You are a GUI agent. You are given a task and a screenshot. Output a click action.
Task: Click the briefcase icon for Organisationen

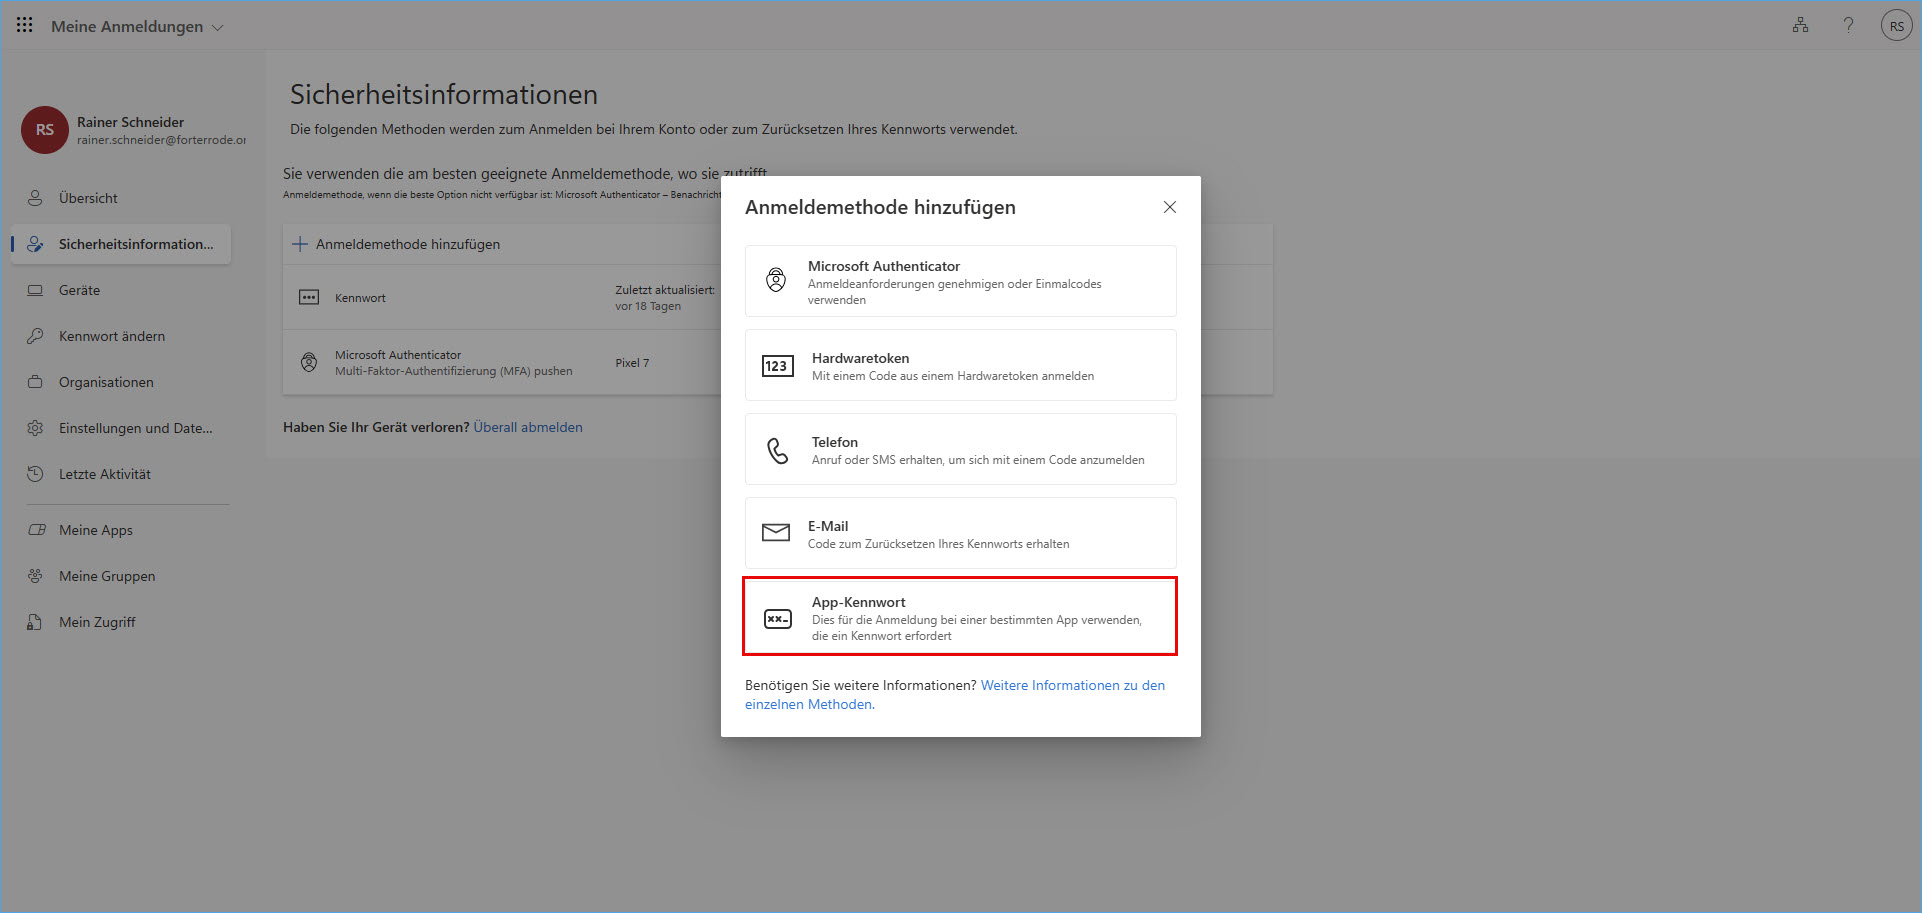coord(35,382)
